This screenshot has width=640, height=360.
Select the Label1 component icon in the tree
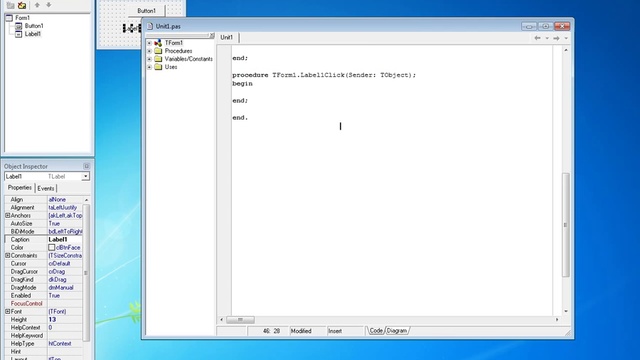click(18, 34)
